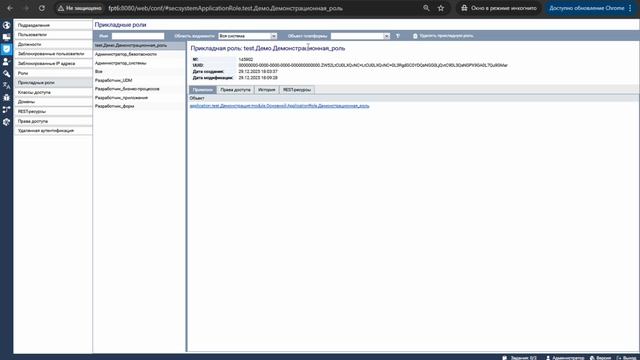Open Домены menu item
This screenshot has width=640, height=360.
click(x=53, y=102)
